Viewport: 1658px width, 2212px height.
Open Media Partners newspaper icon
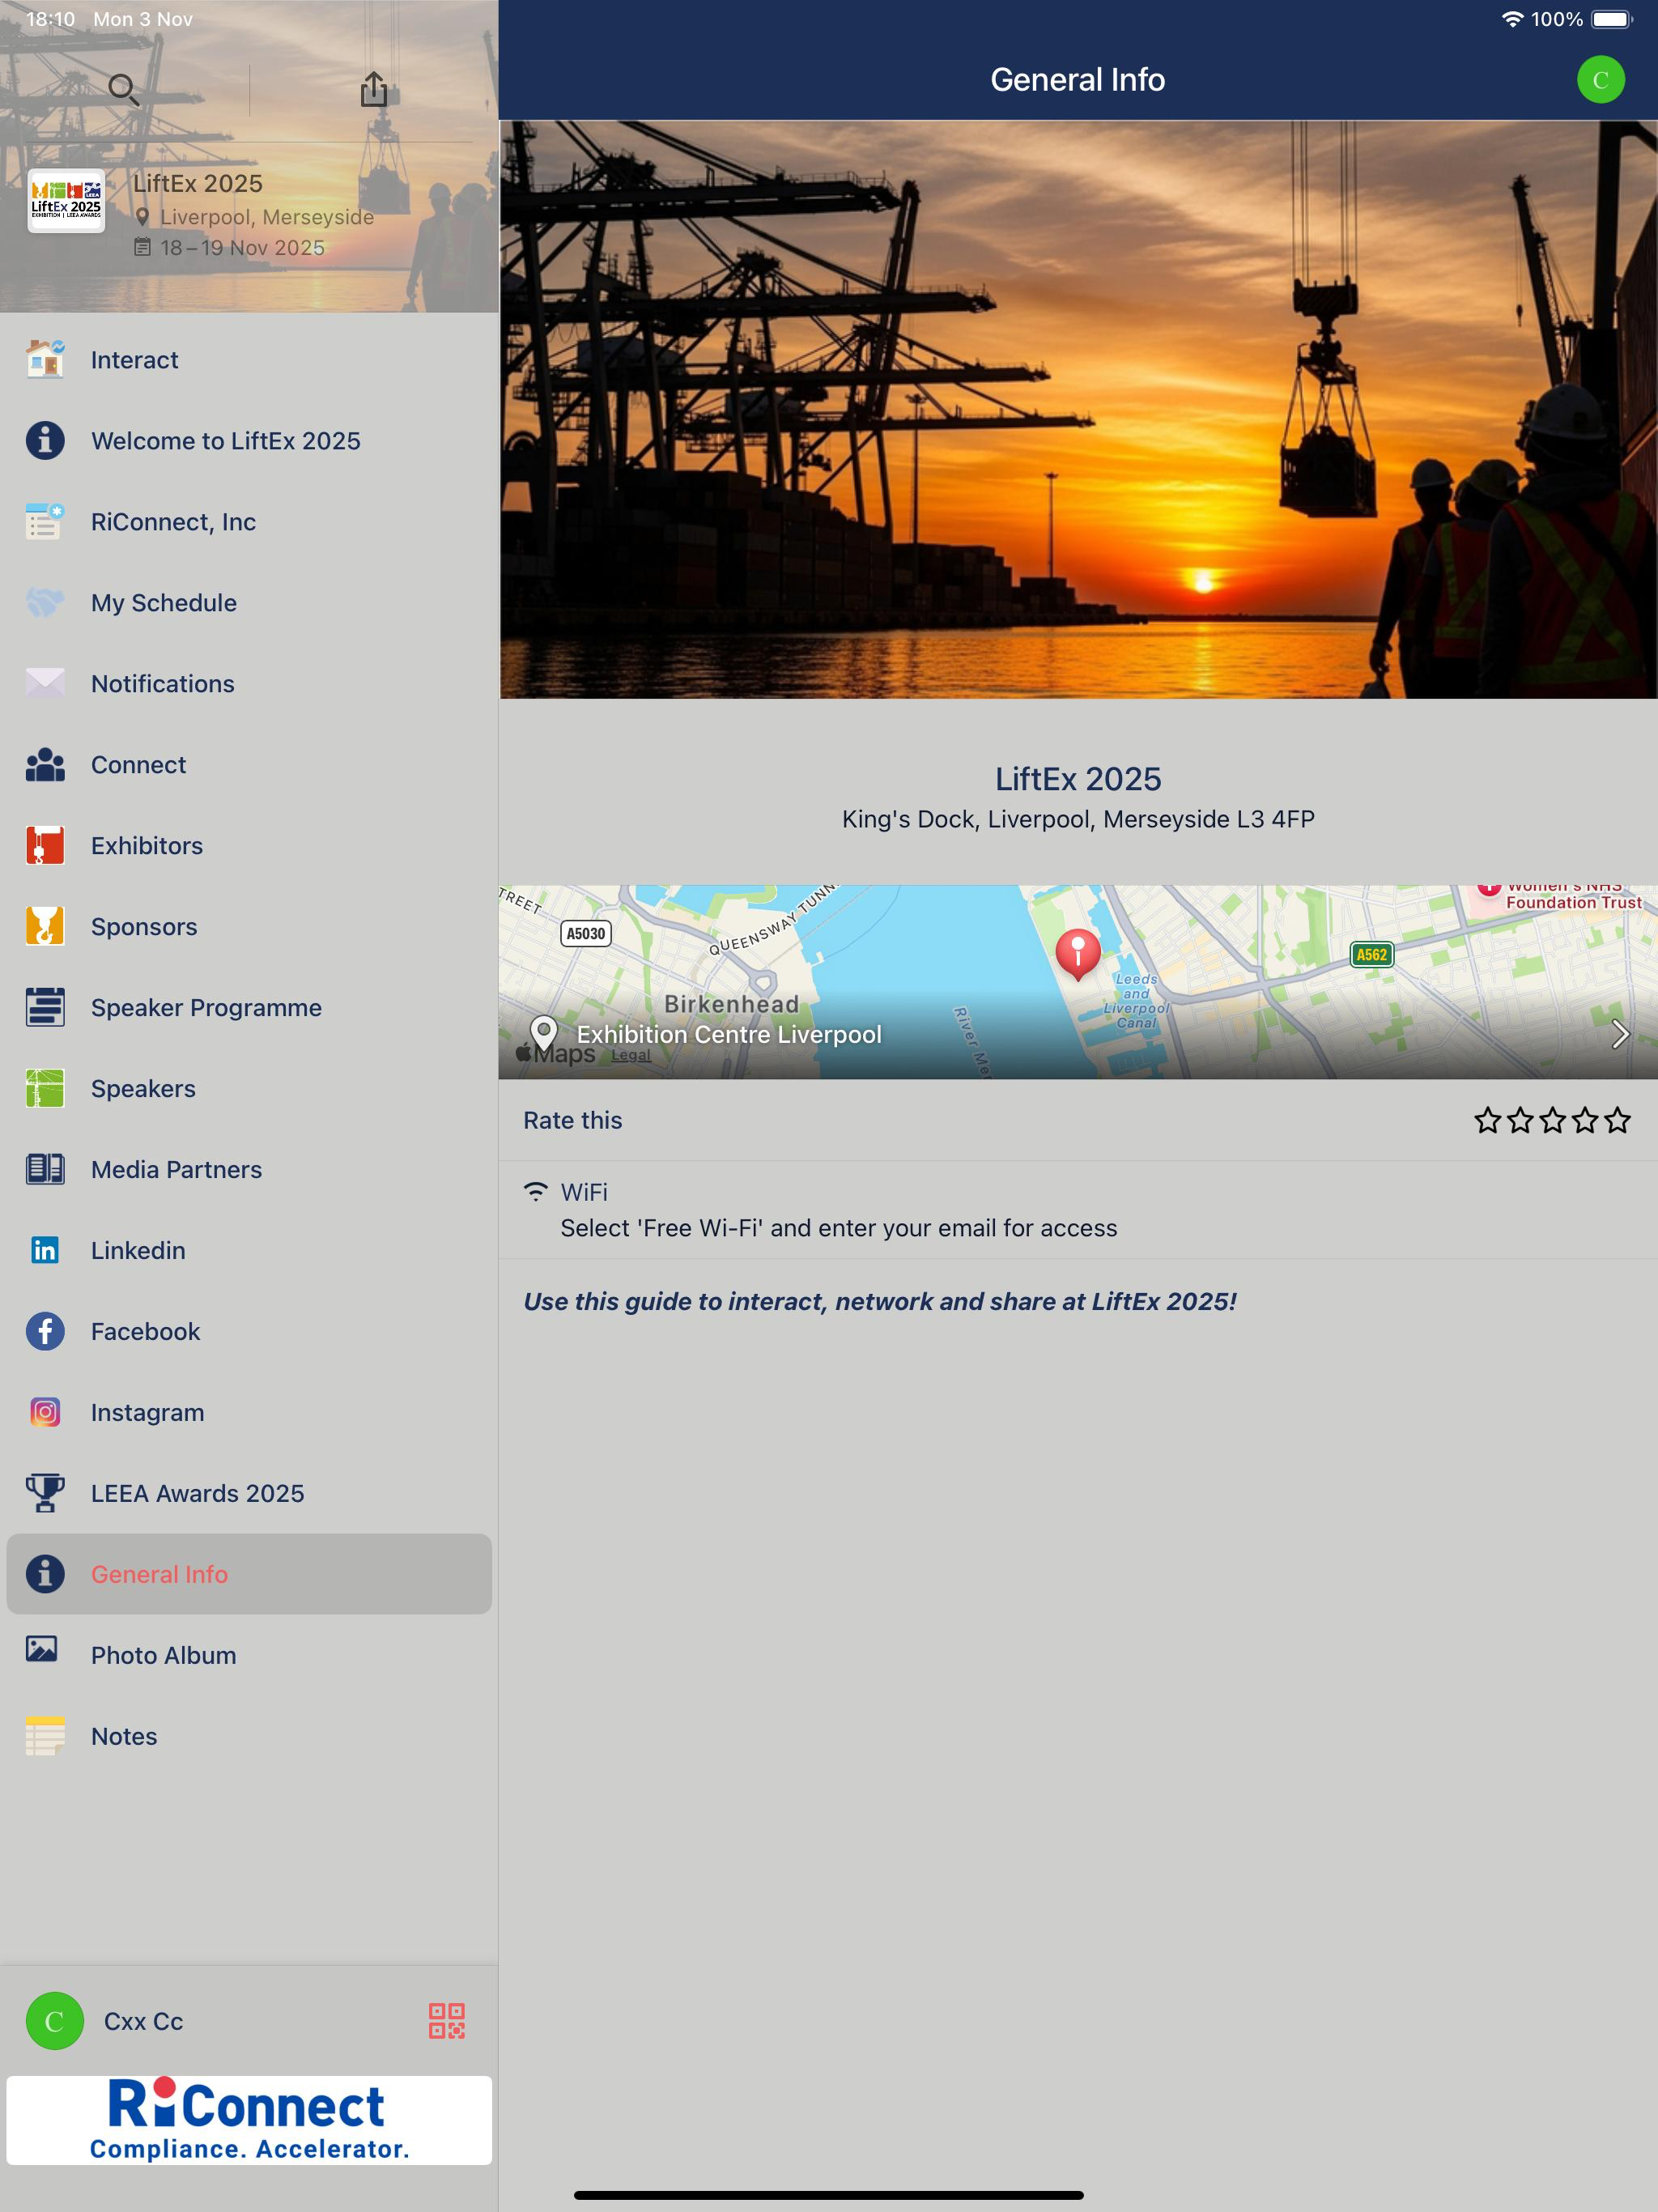tap(45, 1169)
